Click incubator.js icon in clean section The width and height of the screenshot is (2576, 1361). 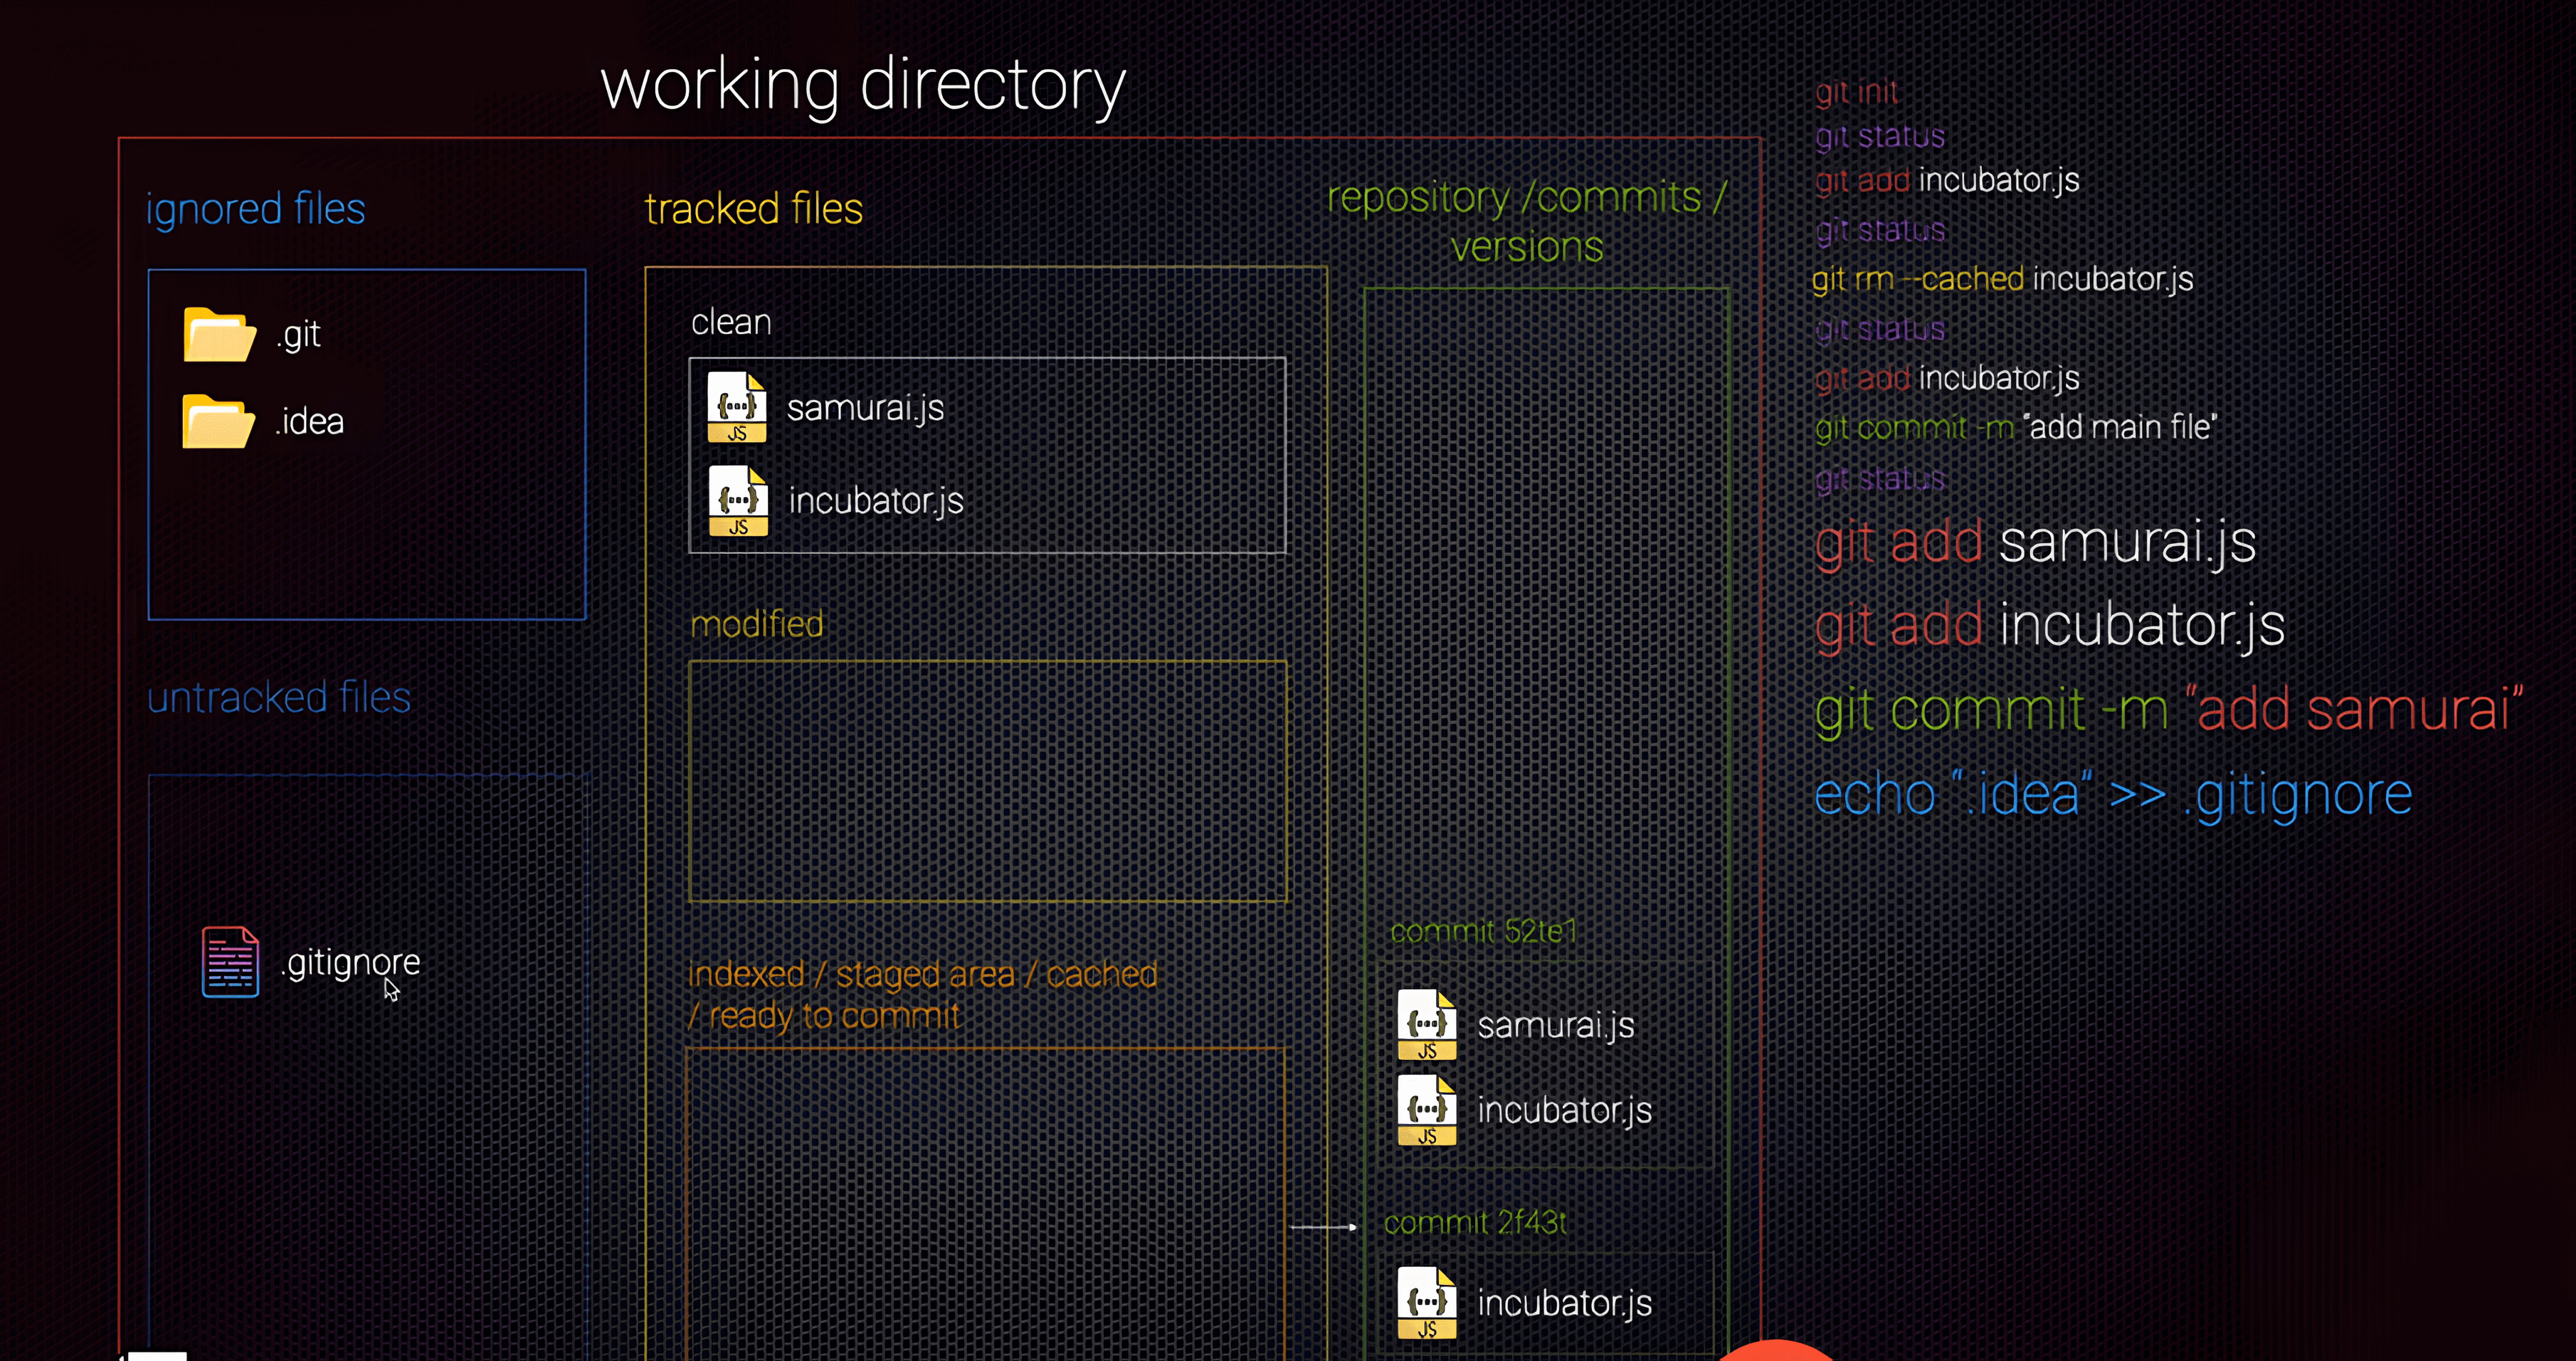(738, 500)
